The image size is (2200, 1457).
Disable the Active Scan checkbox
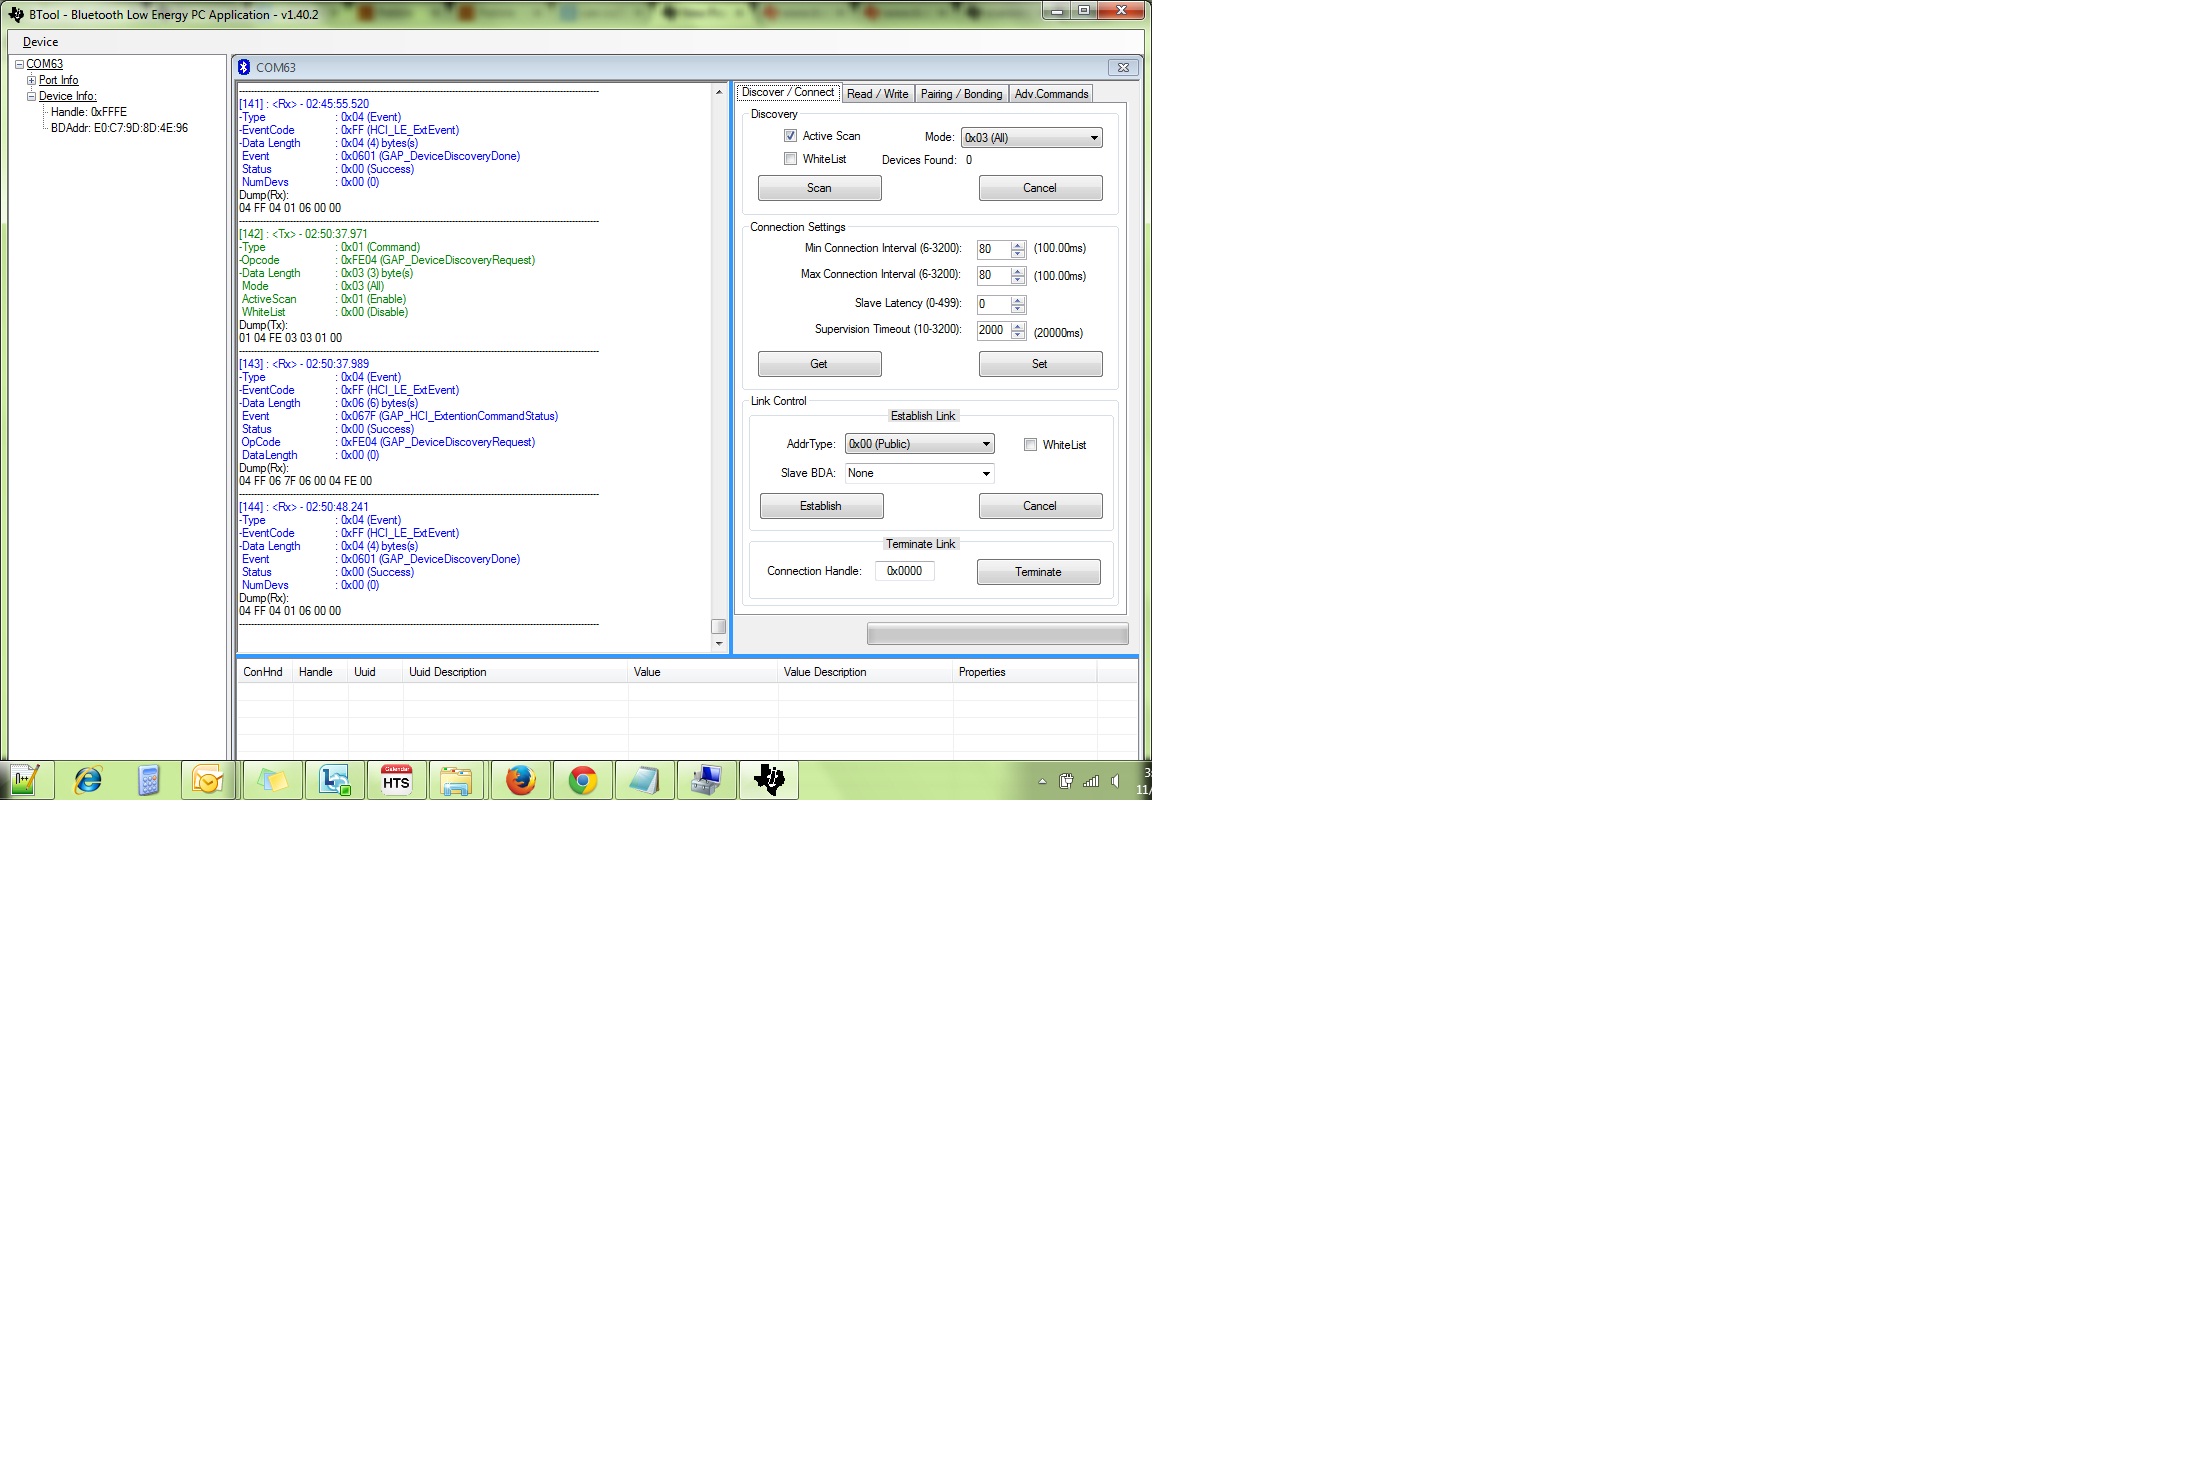pyautogui.click(x=791, y=136)
